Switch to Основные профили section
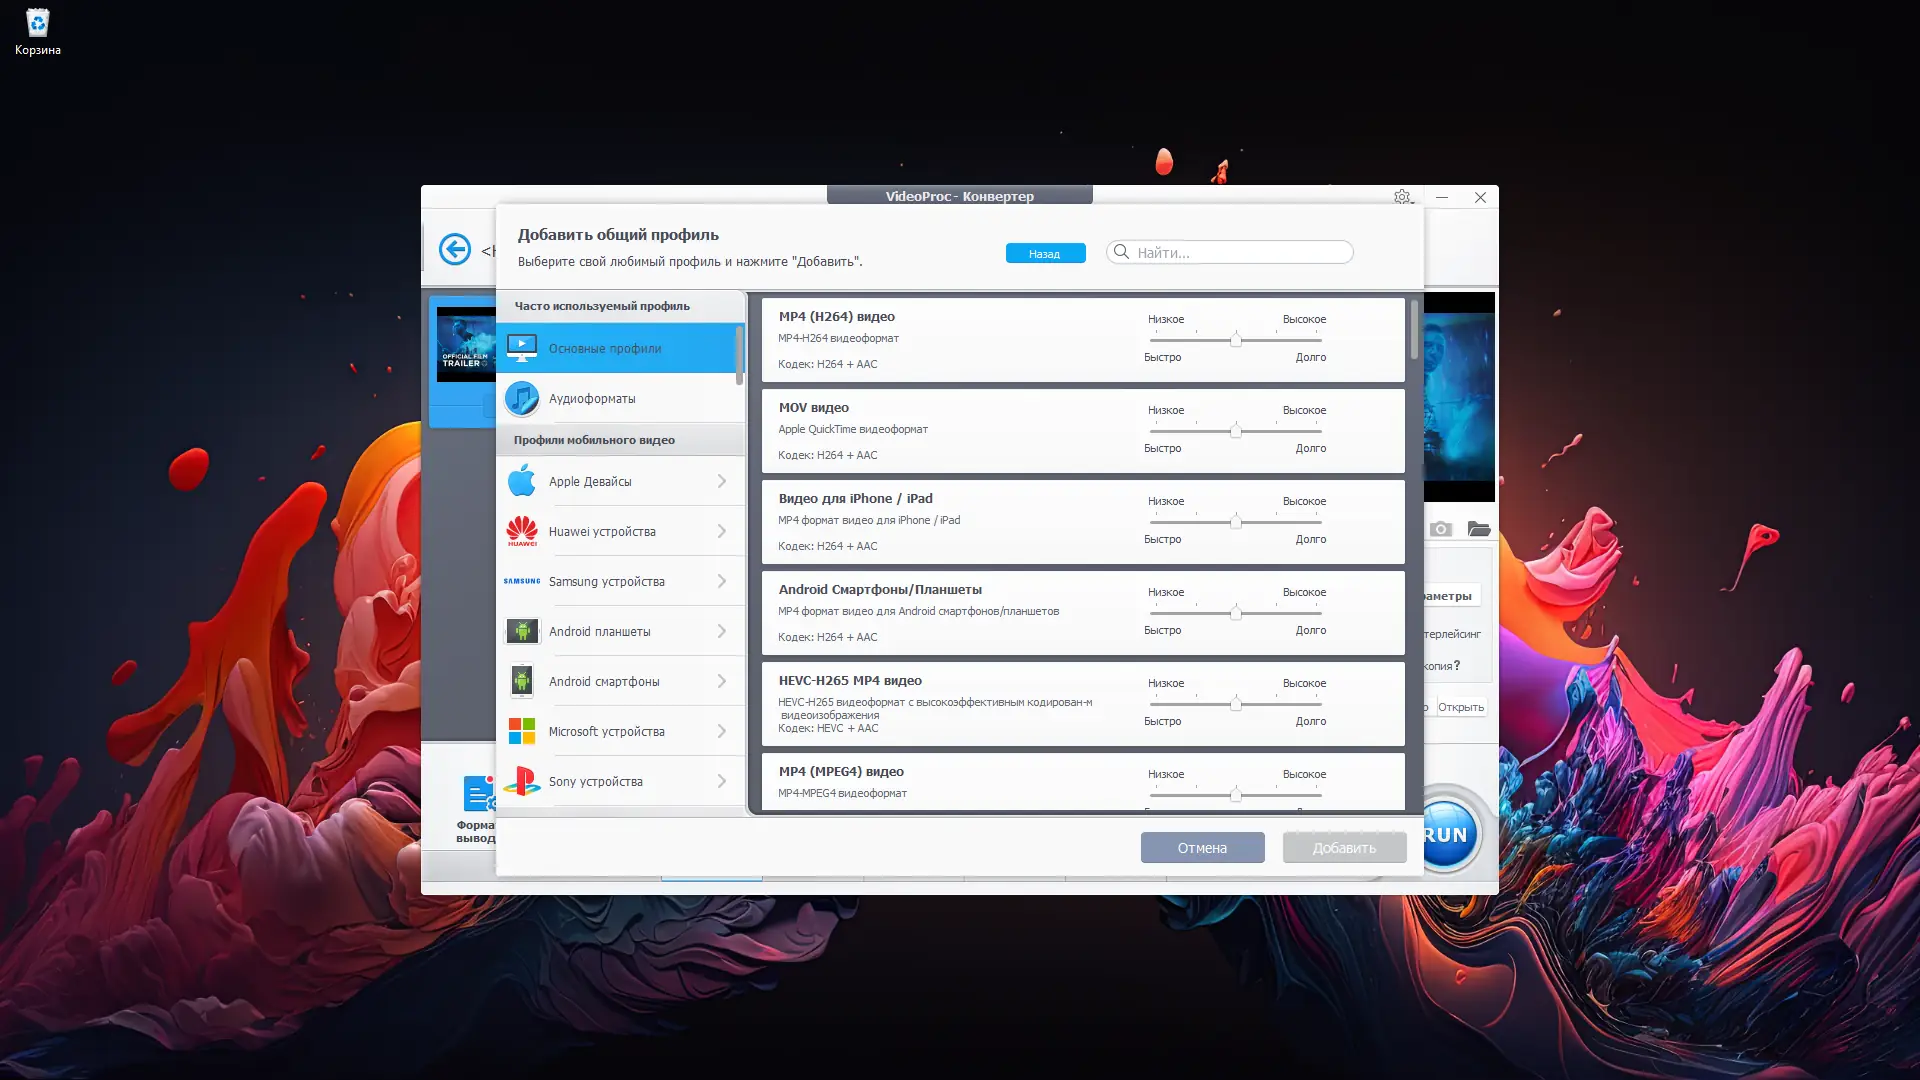The height and width of the screenshot is (1080, 1920). click(x=620, y=348)
